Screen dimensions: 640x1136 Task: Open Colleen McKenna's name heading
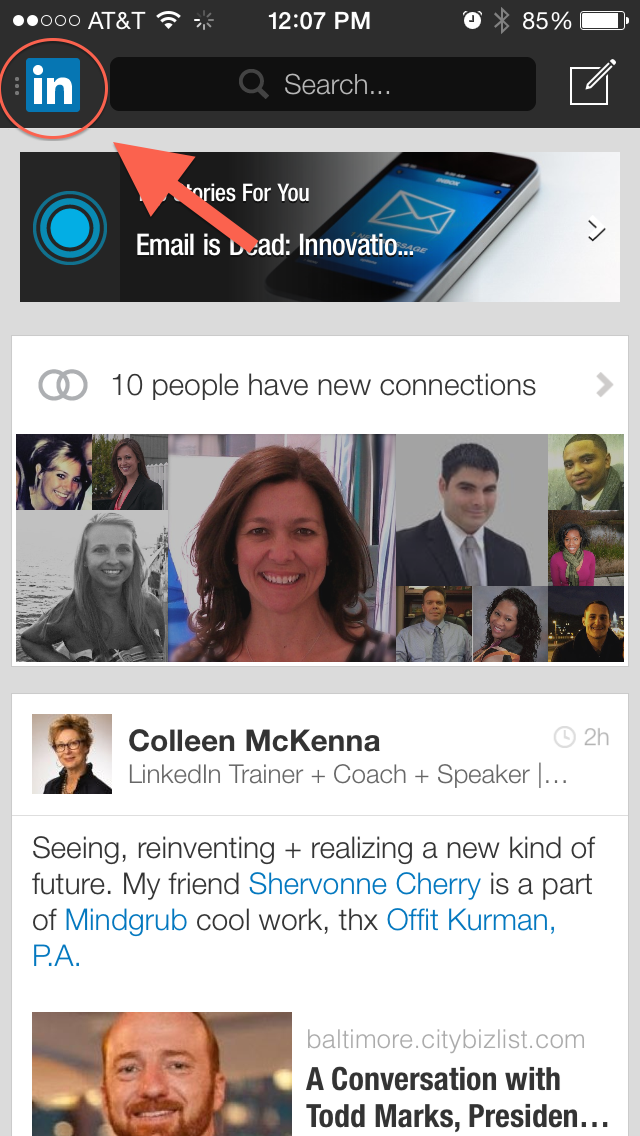[254, 740]
